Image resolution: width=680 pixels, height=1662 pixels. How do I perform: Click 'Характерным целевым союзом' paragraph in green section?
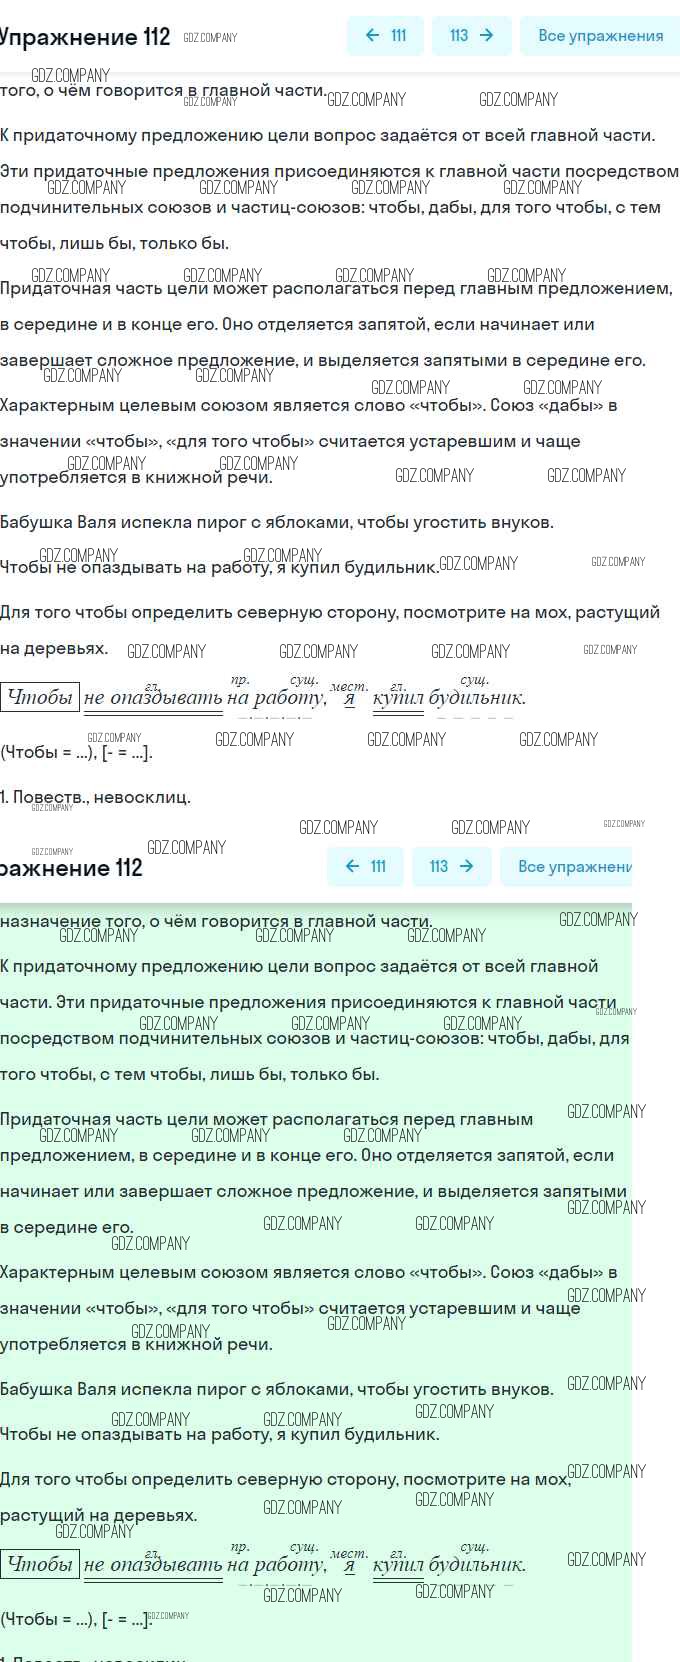coord(308,1272)
